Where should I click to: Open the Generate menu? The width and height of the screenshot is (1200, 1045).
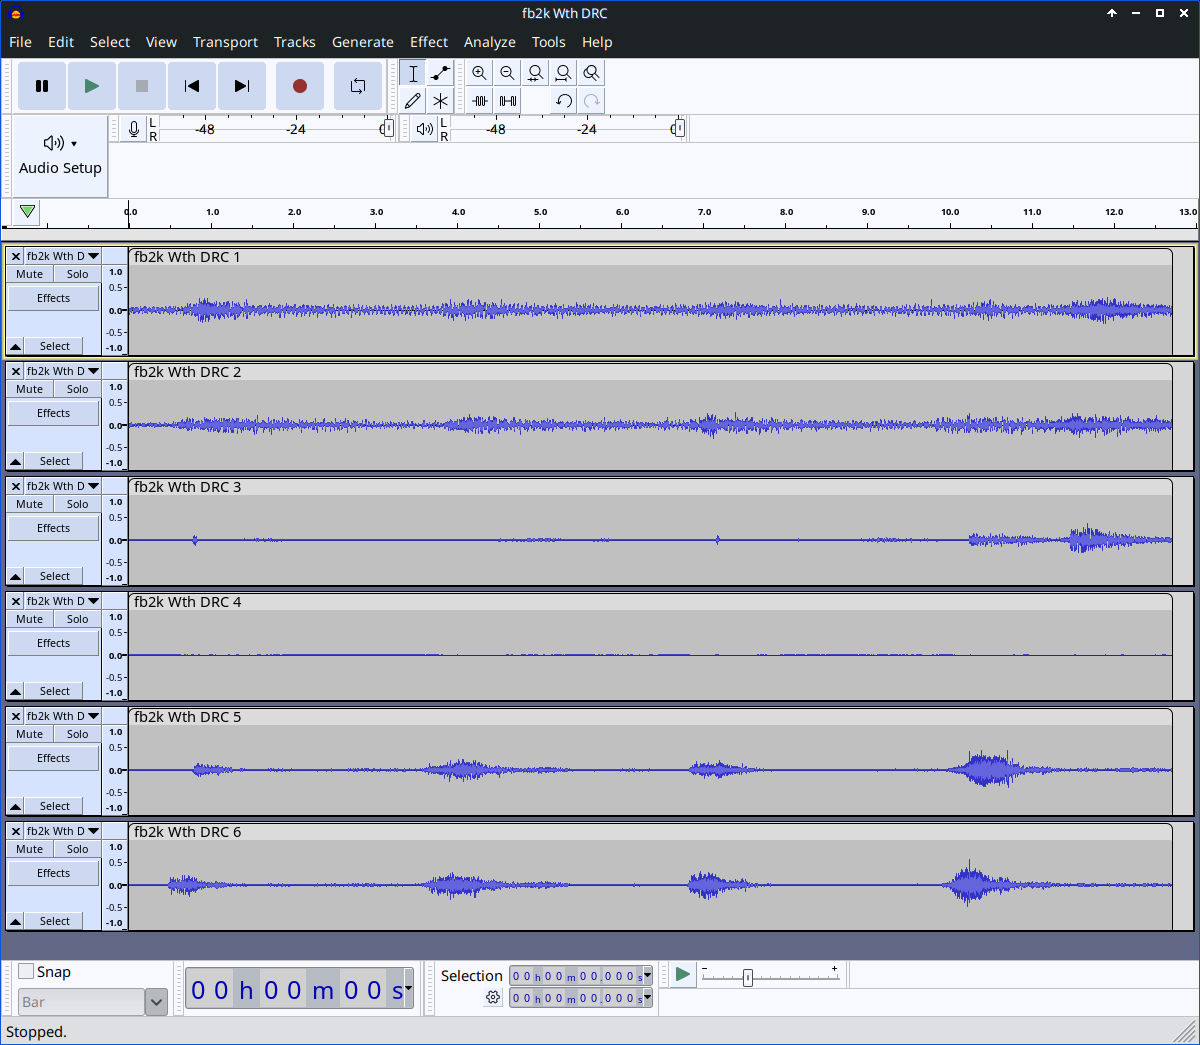point(363,42)
